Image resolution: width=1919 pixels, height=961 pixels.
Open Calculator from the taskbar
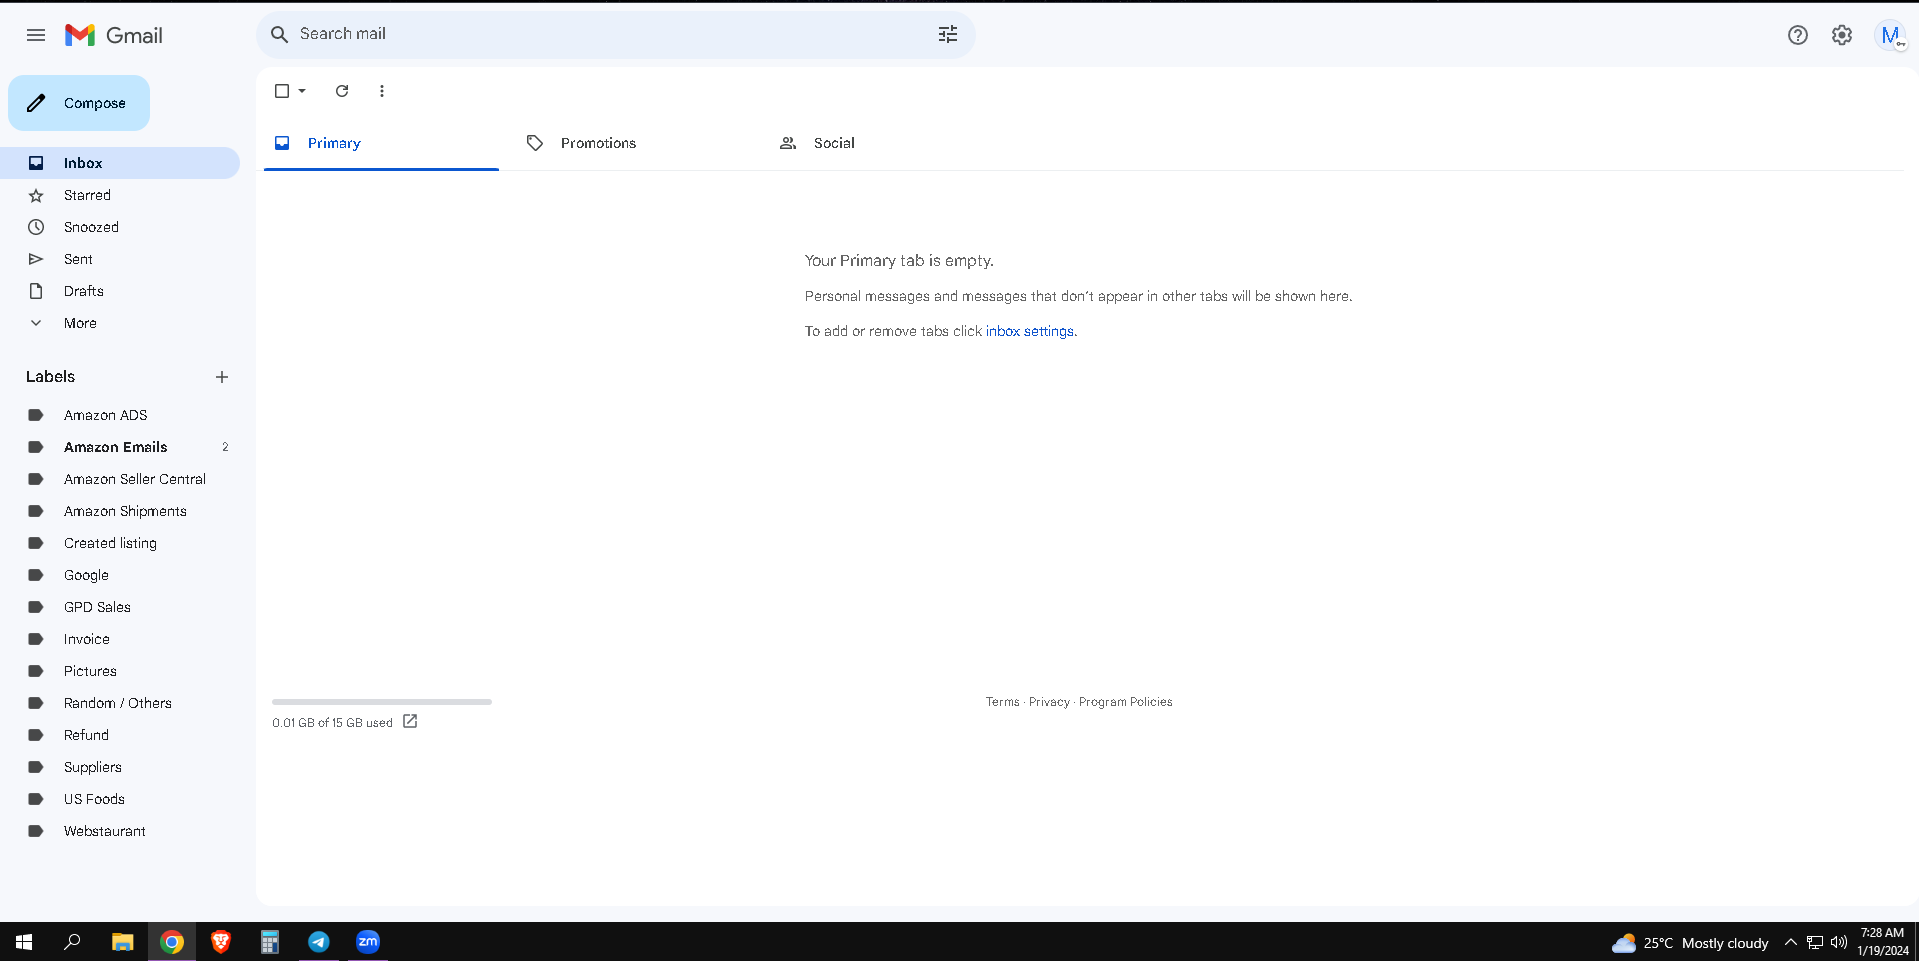270,942
